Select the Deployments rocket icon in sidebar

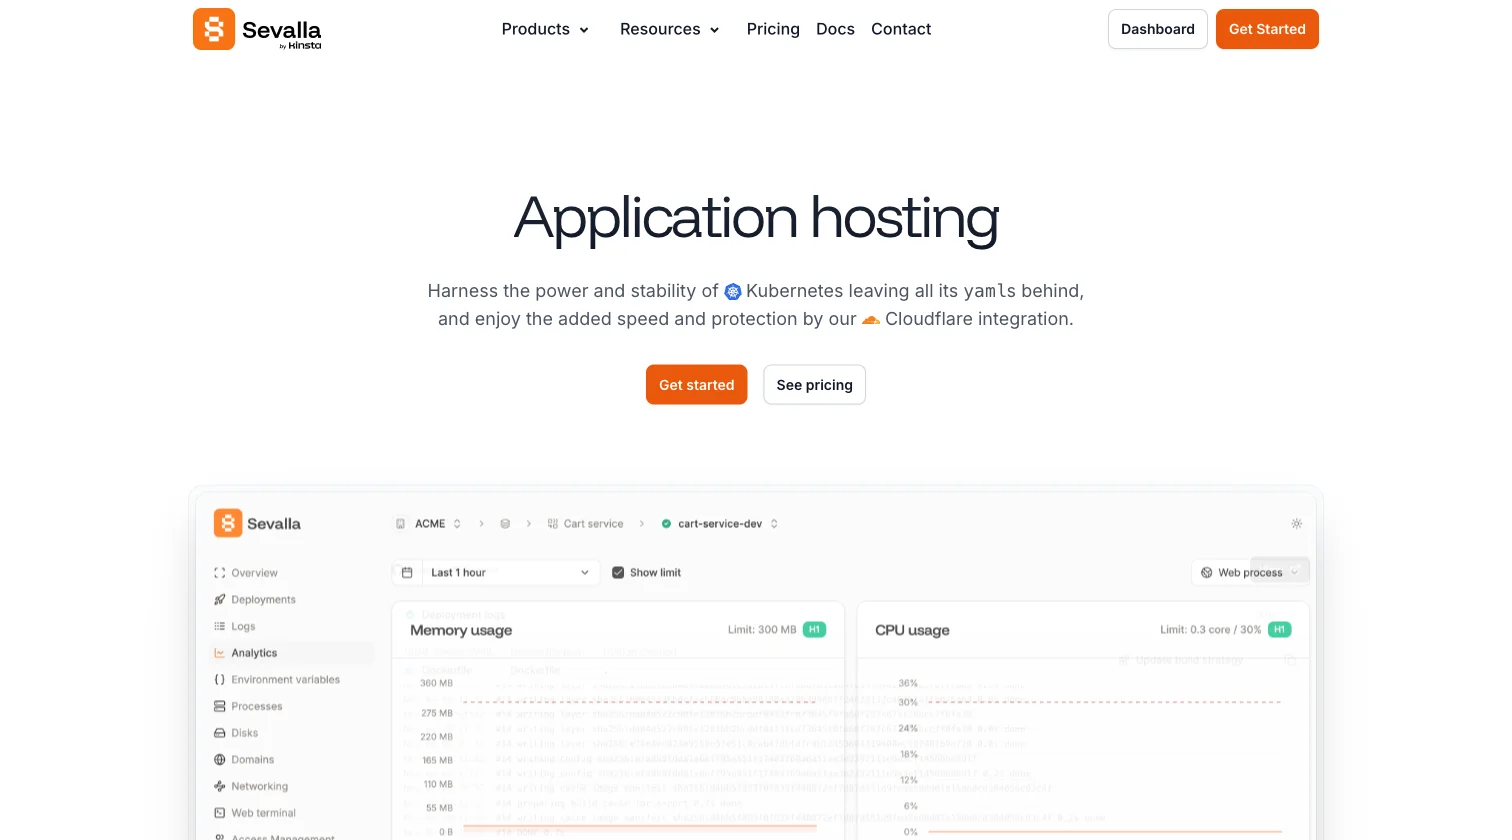click(220, 600)
